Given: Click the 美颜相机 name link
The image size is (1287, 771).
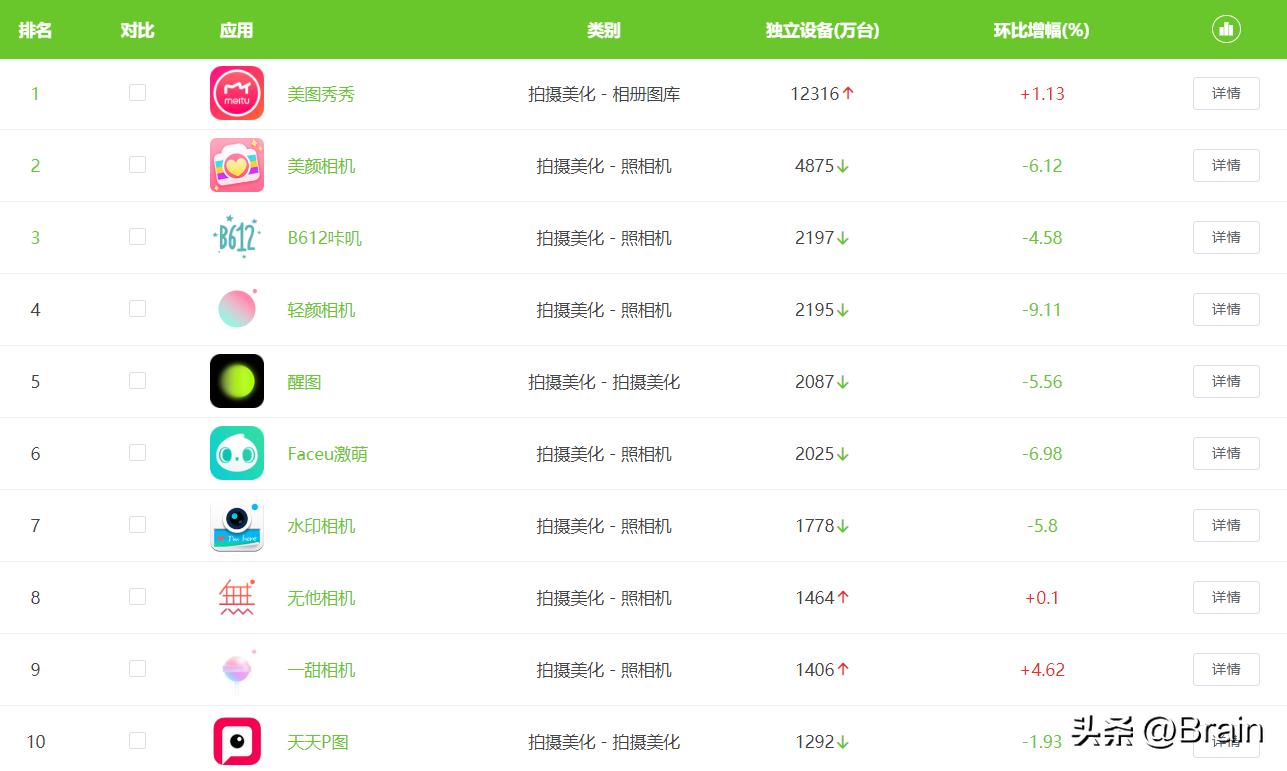Looking at the screenshot, I should (x=321, y=165).
